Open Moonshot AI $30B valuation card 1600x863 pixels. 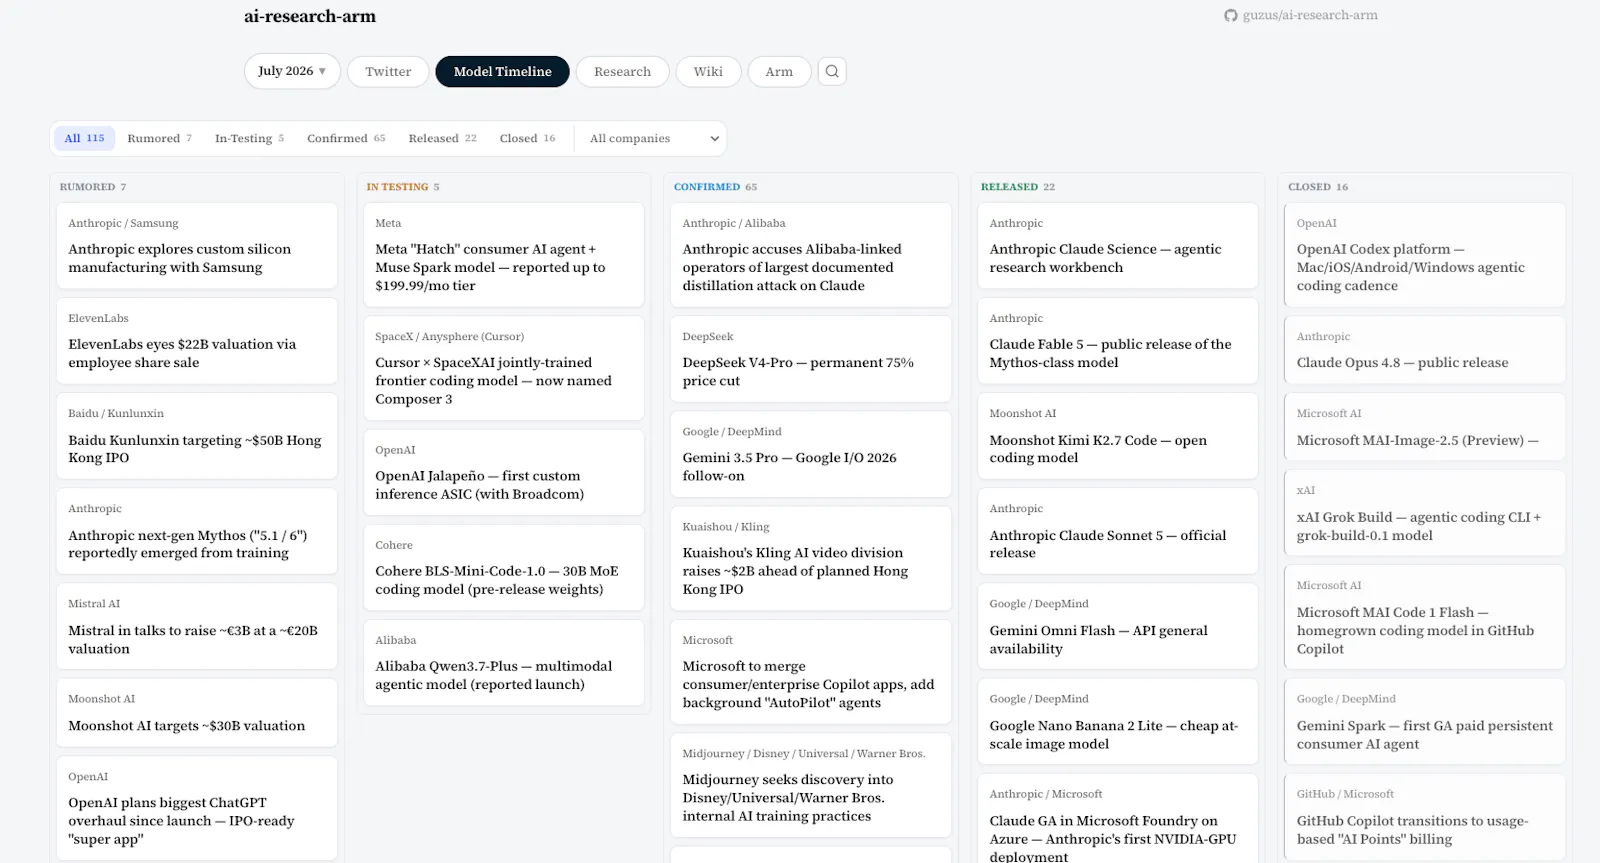pos(197,713)
